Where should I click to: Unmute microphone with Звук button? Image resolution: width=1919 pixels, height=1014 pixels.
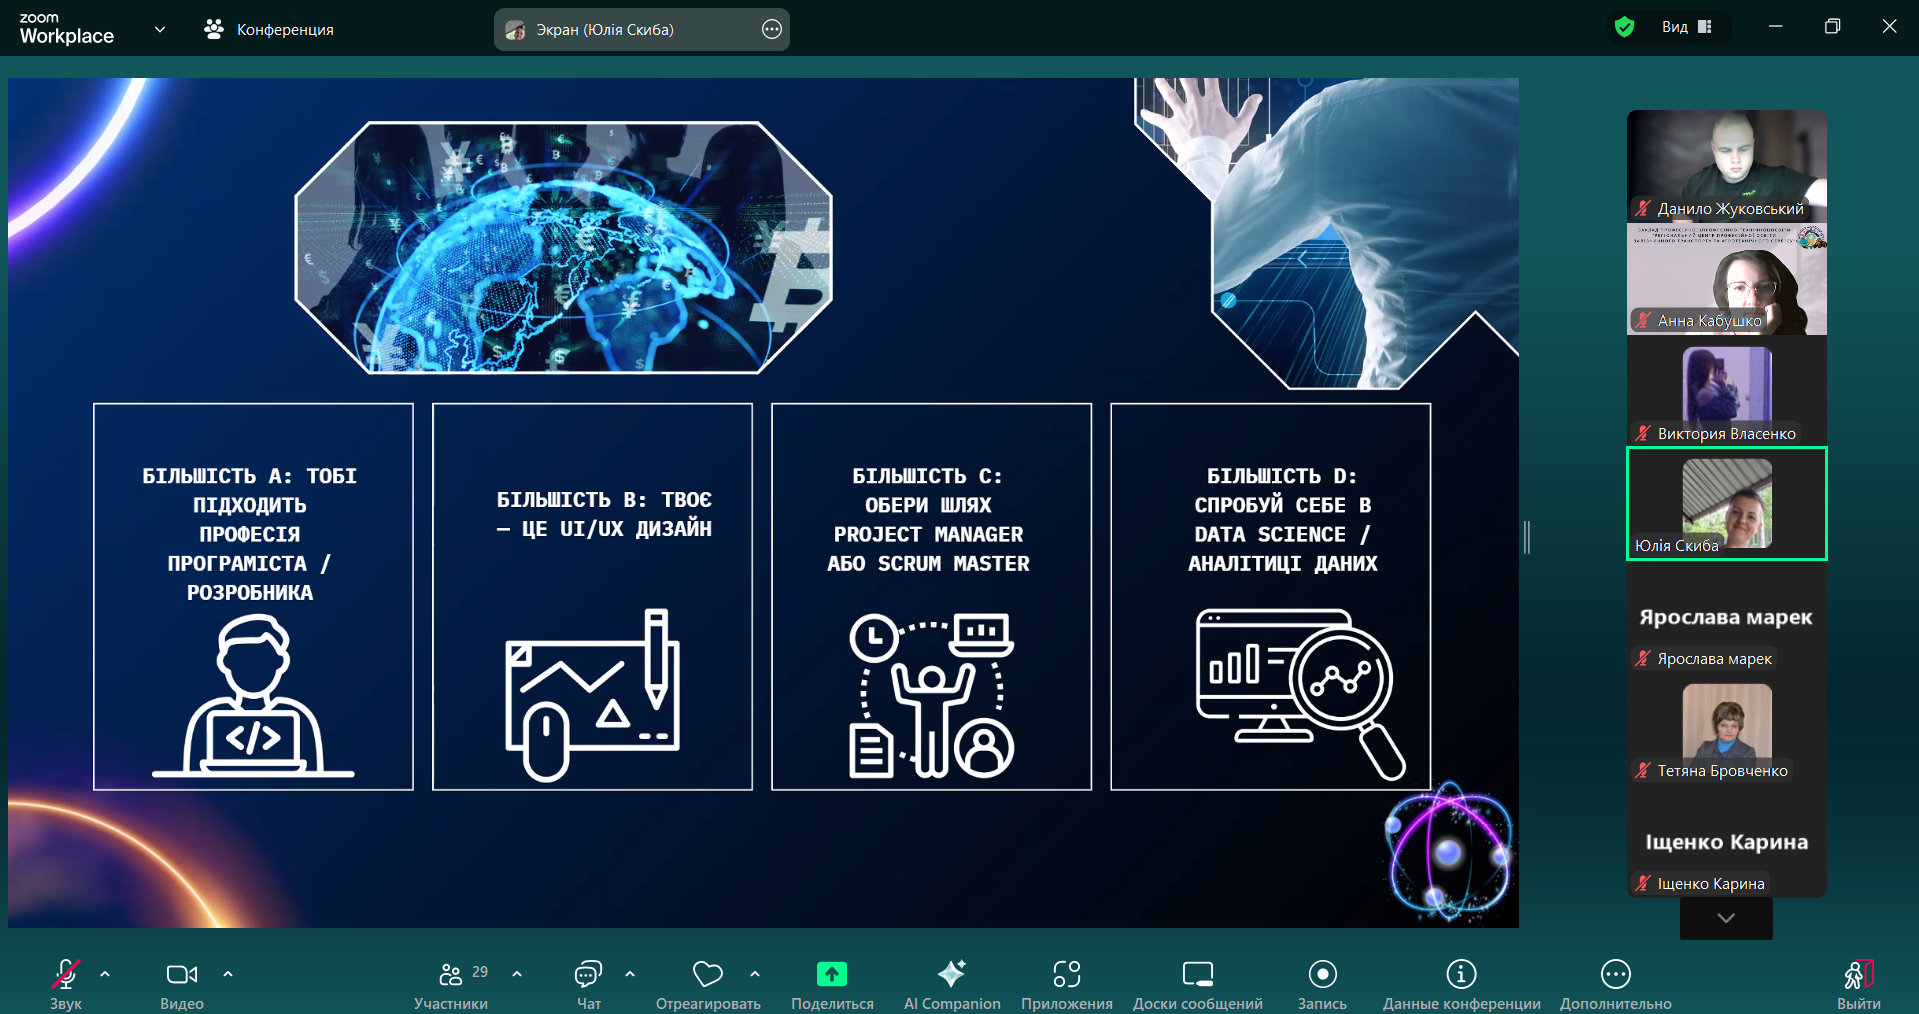pyautogui.click(x=66, y=983)
